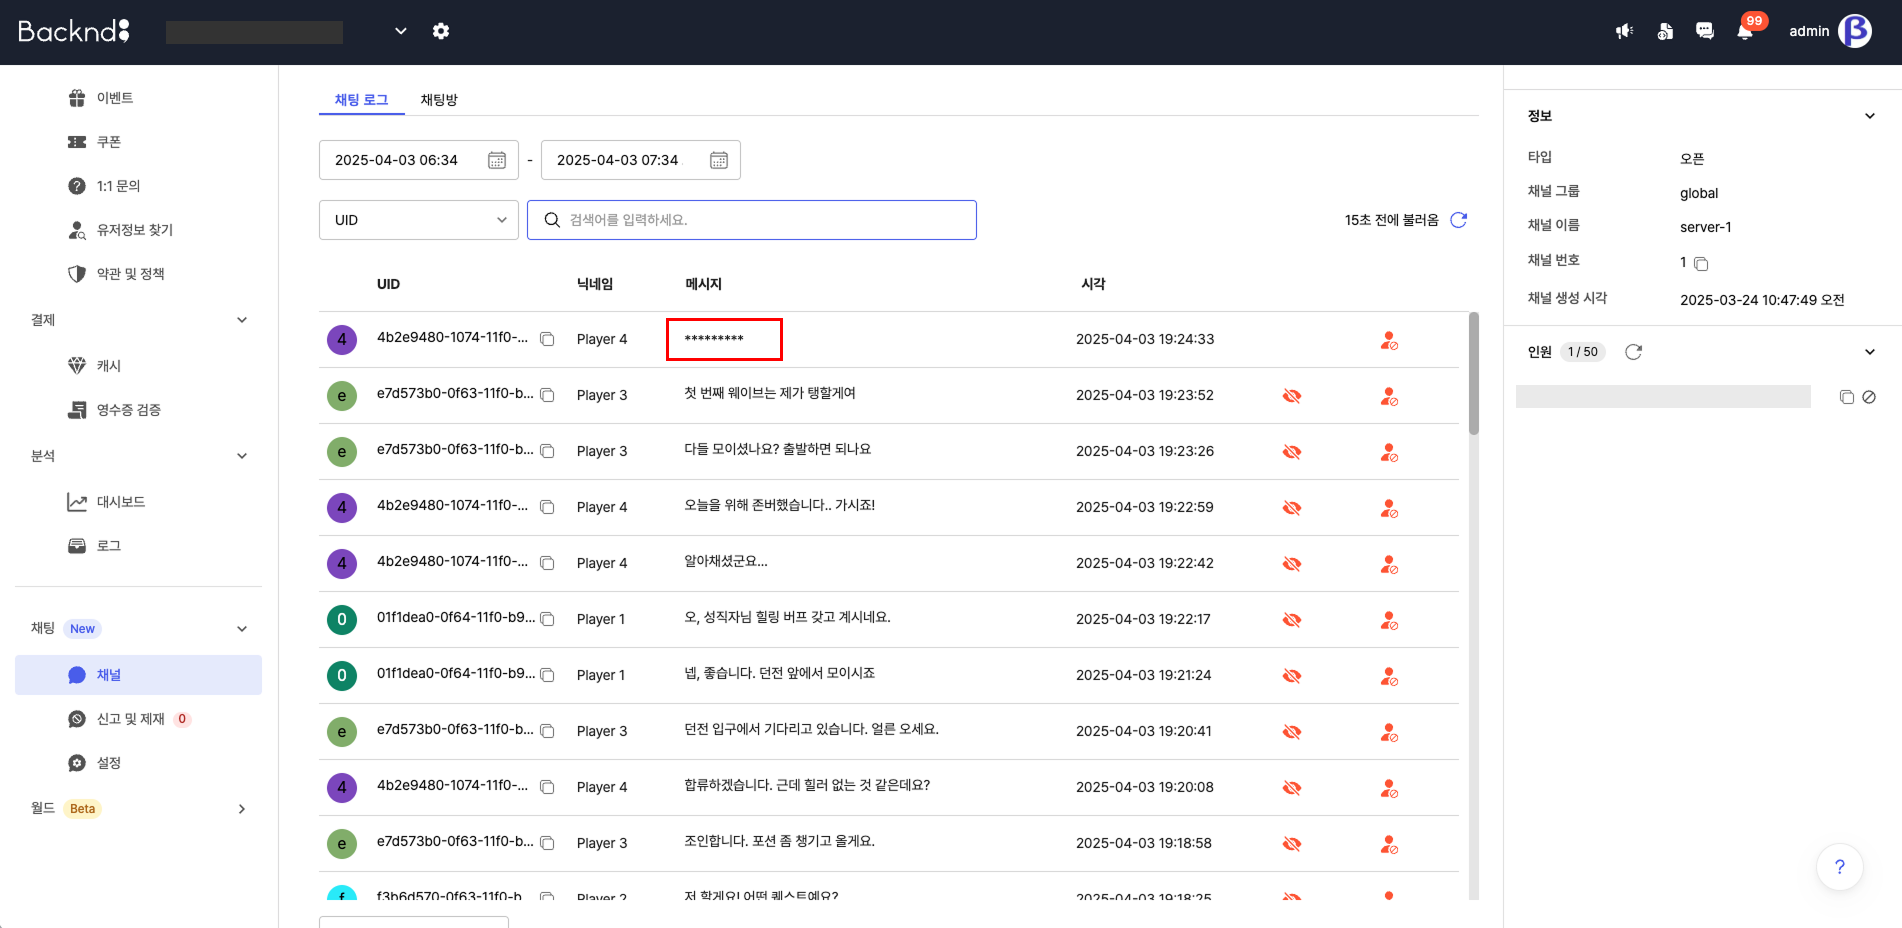Collapse the 인원 panel

1870,352
